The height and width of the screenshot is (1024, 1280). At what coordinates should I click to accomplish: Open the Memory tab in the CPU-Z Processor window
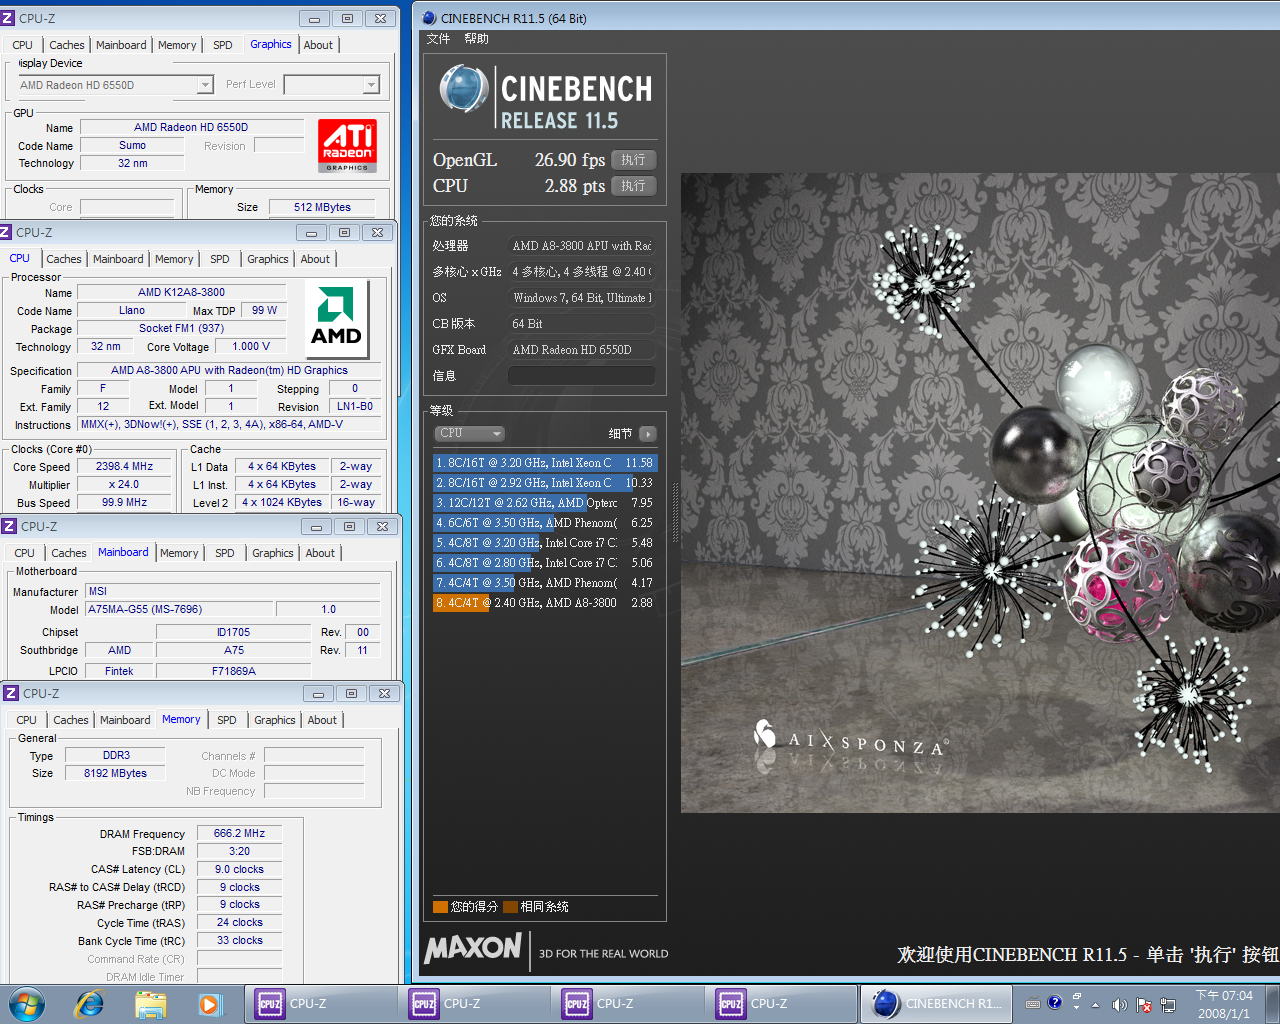(x=174, y=259)
